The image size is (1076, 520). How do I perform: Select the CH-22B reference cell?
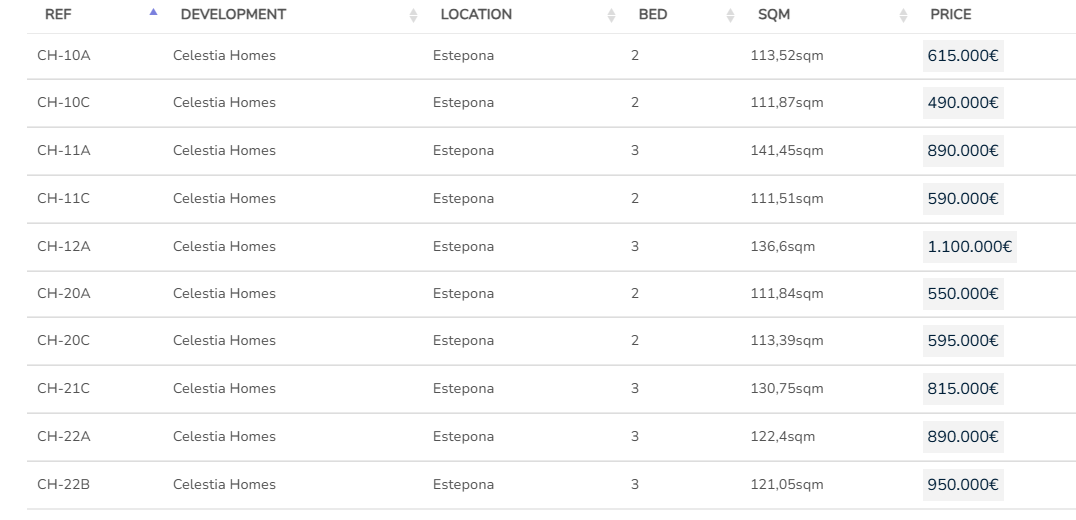coord(63,485)
